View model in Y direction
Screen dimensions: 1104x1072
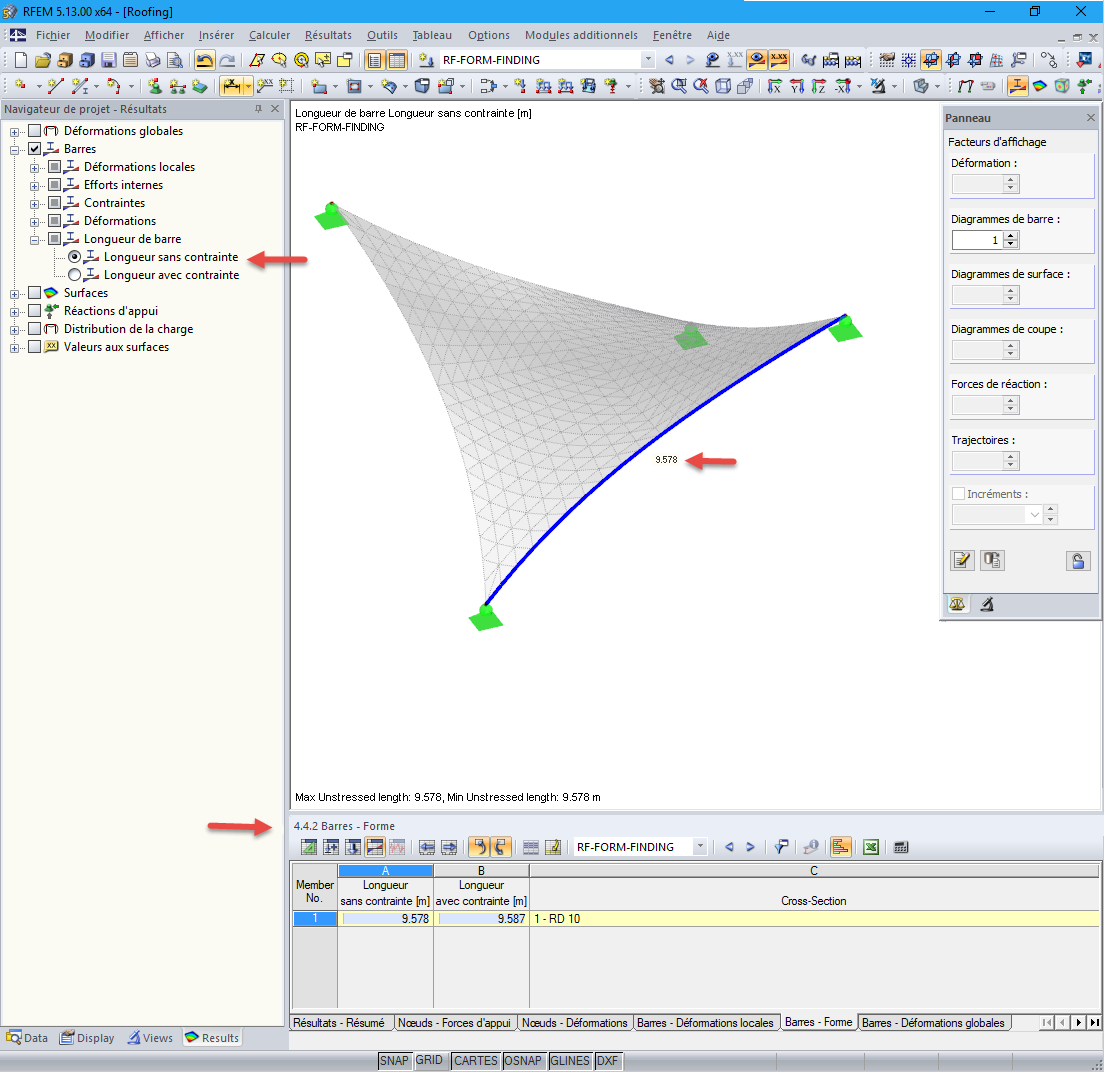point(797,86)
